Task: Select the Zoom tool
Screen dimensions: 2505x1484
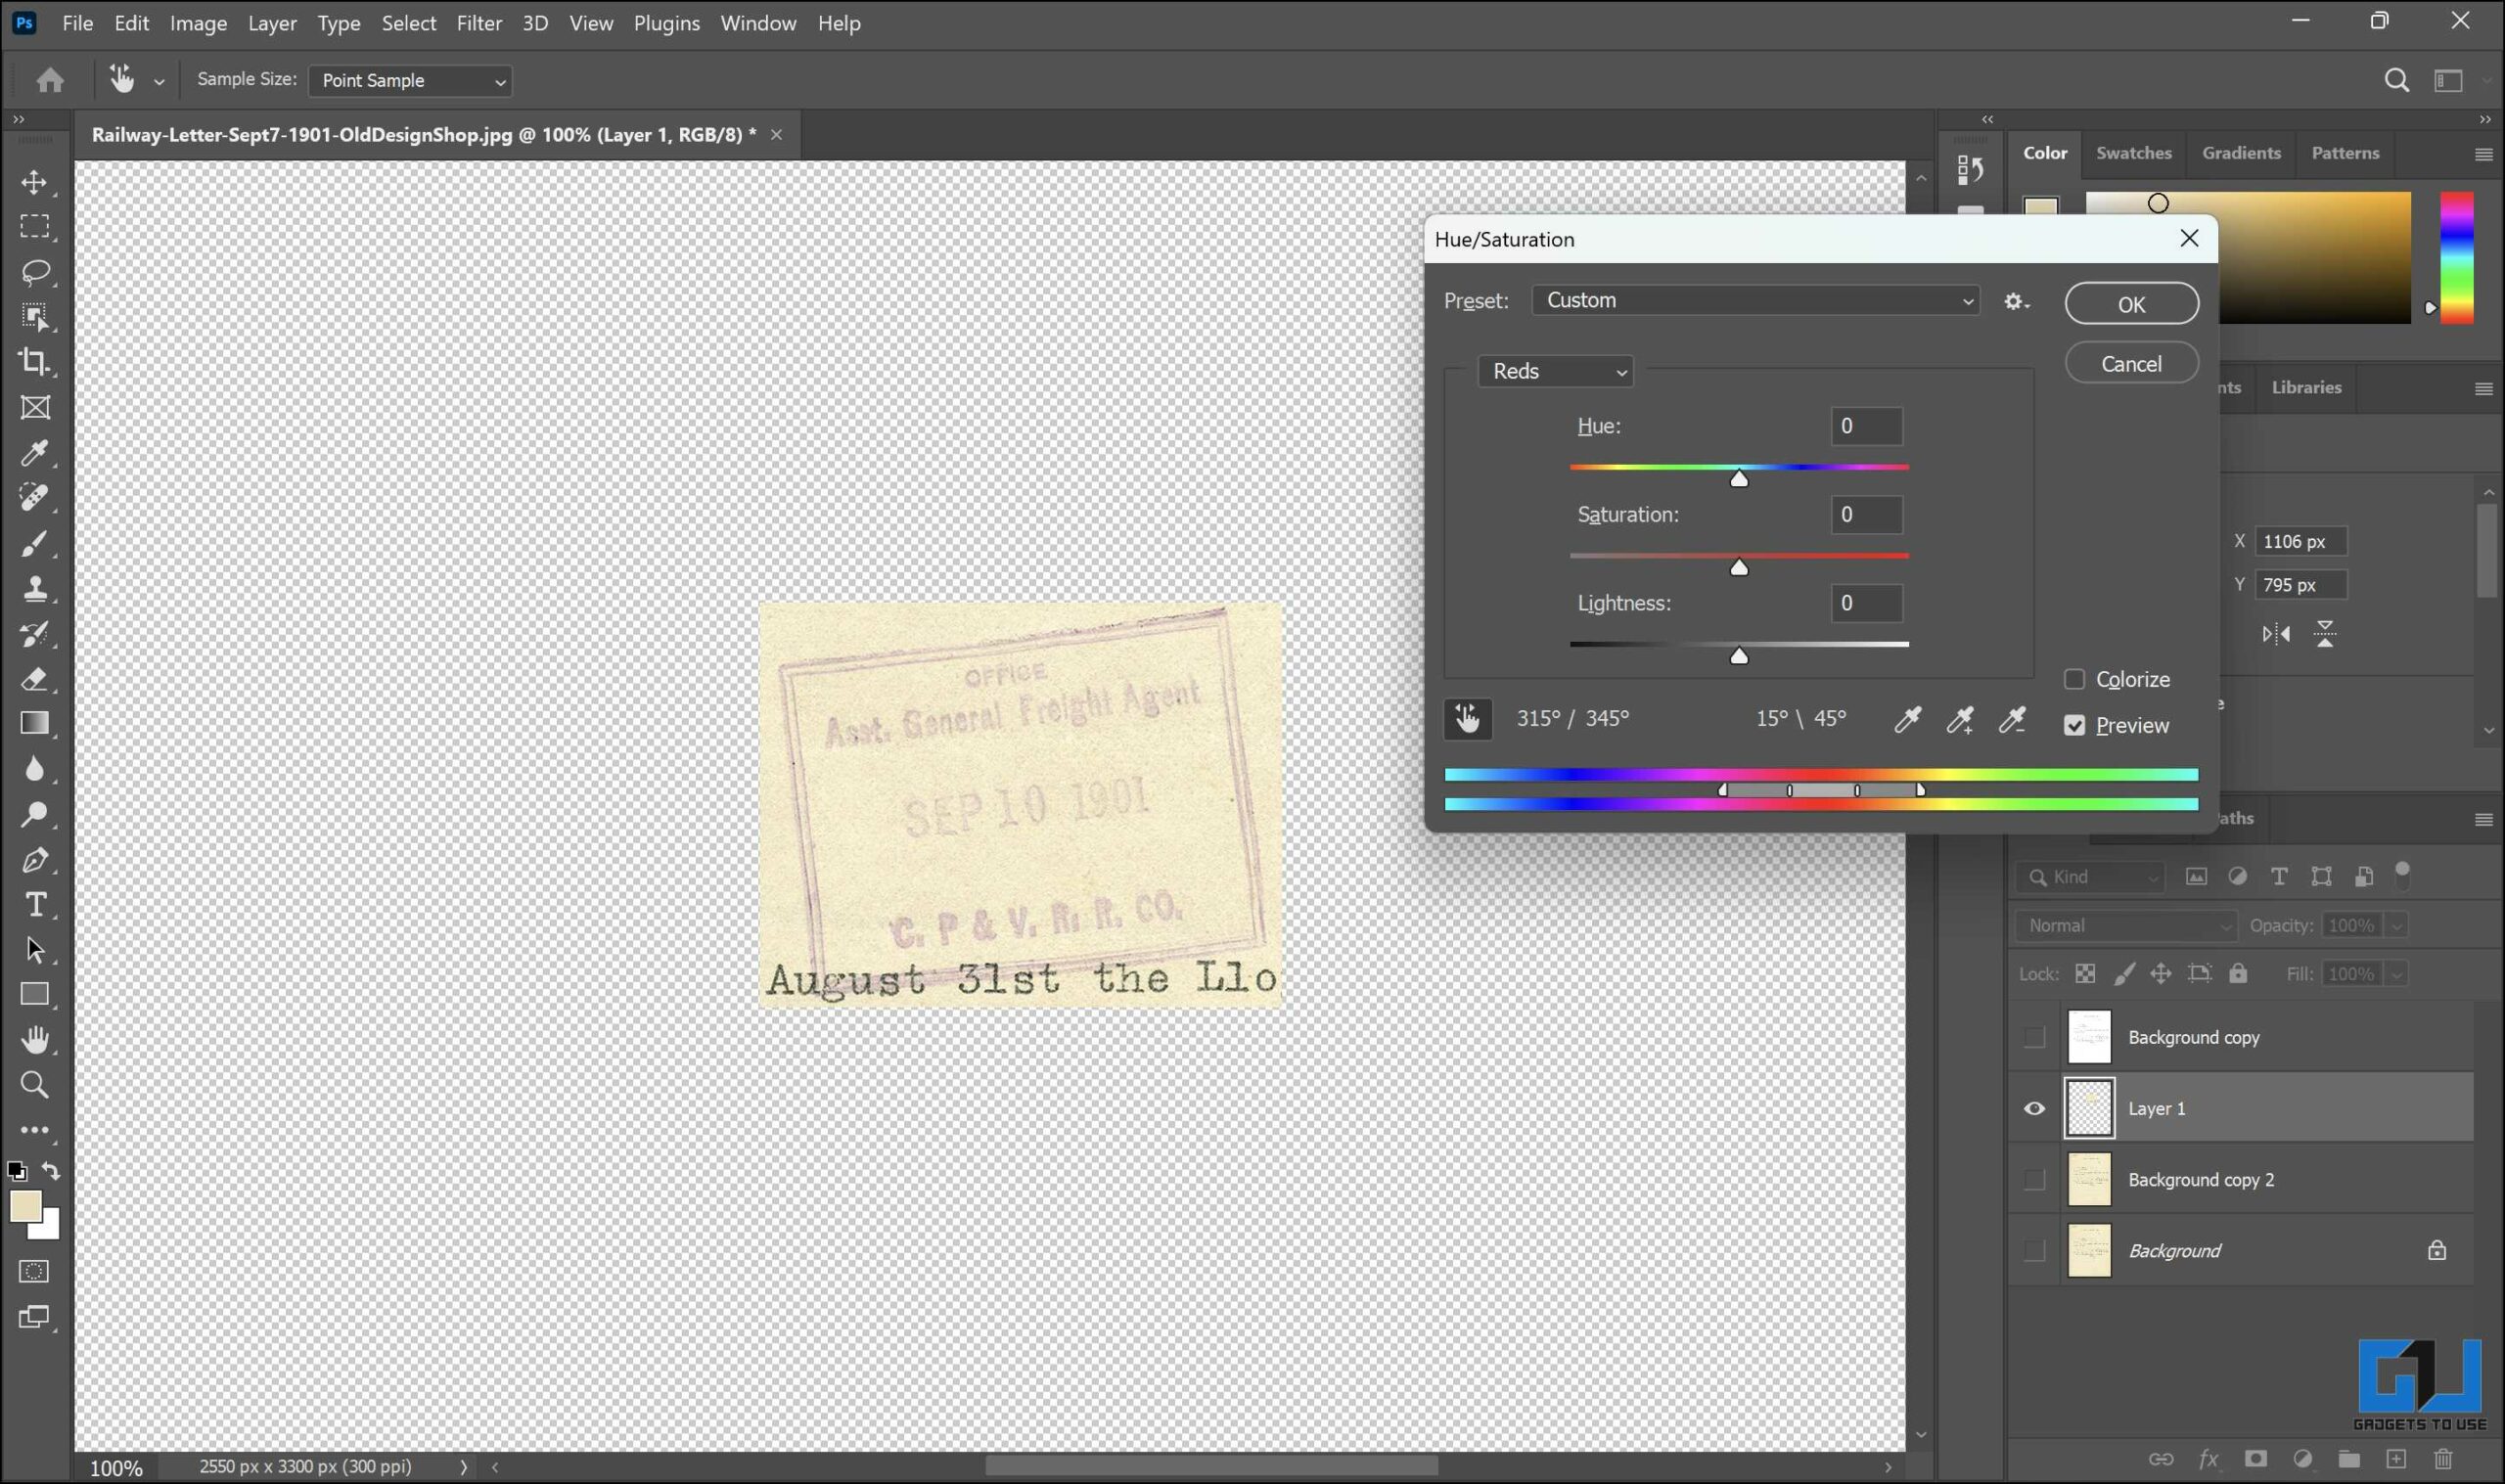Action: click(x=35, y=1085)
